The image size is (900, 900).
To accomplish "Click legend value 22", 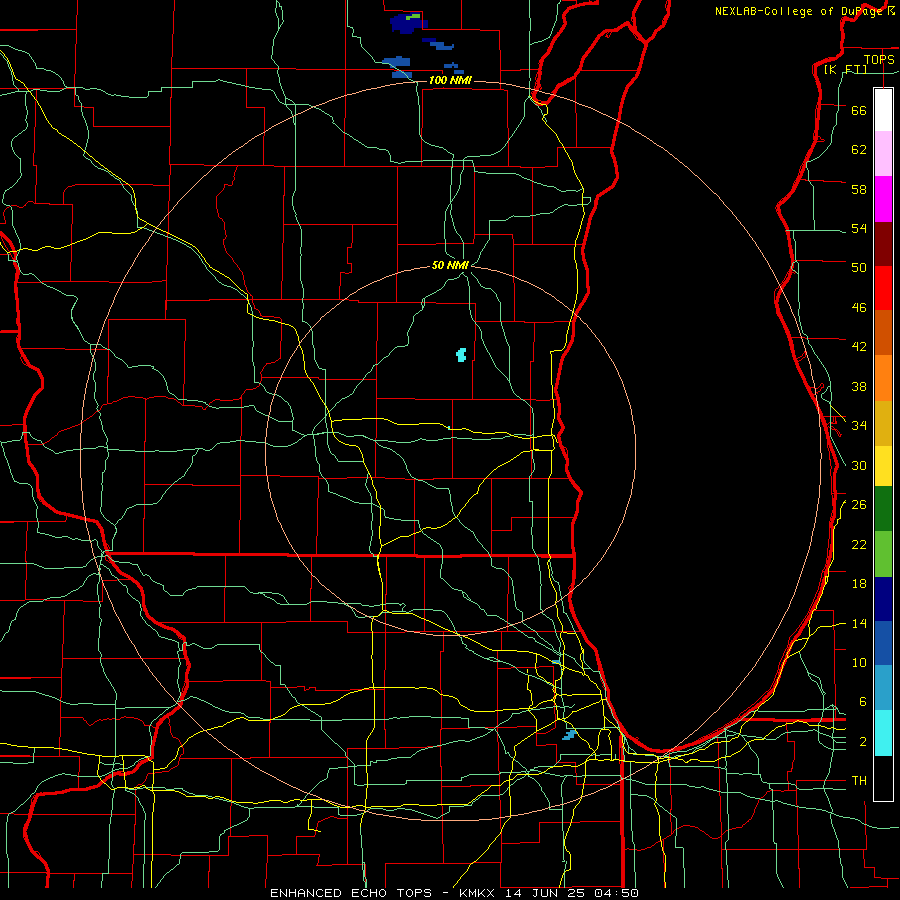I will (x=859, y=544).
